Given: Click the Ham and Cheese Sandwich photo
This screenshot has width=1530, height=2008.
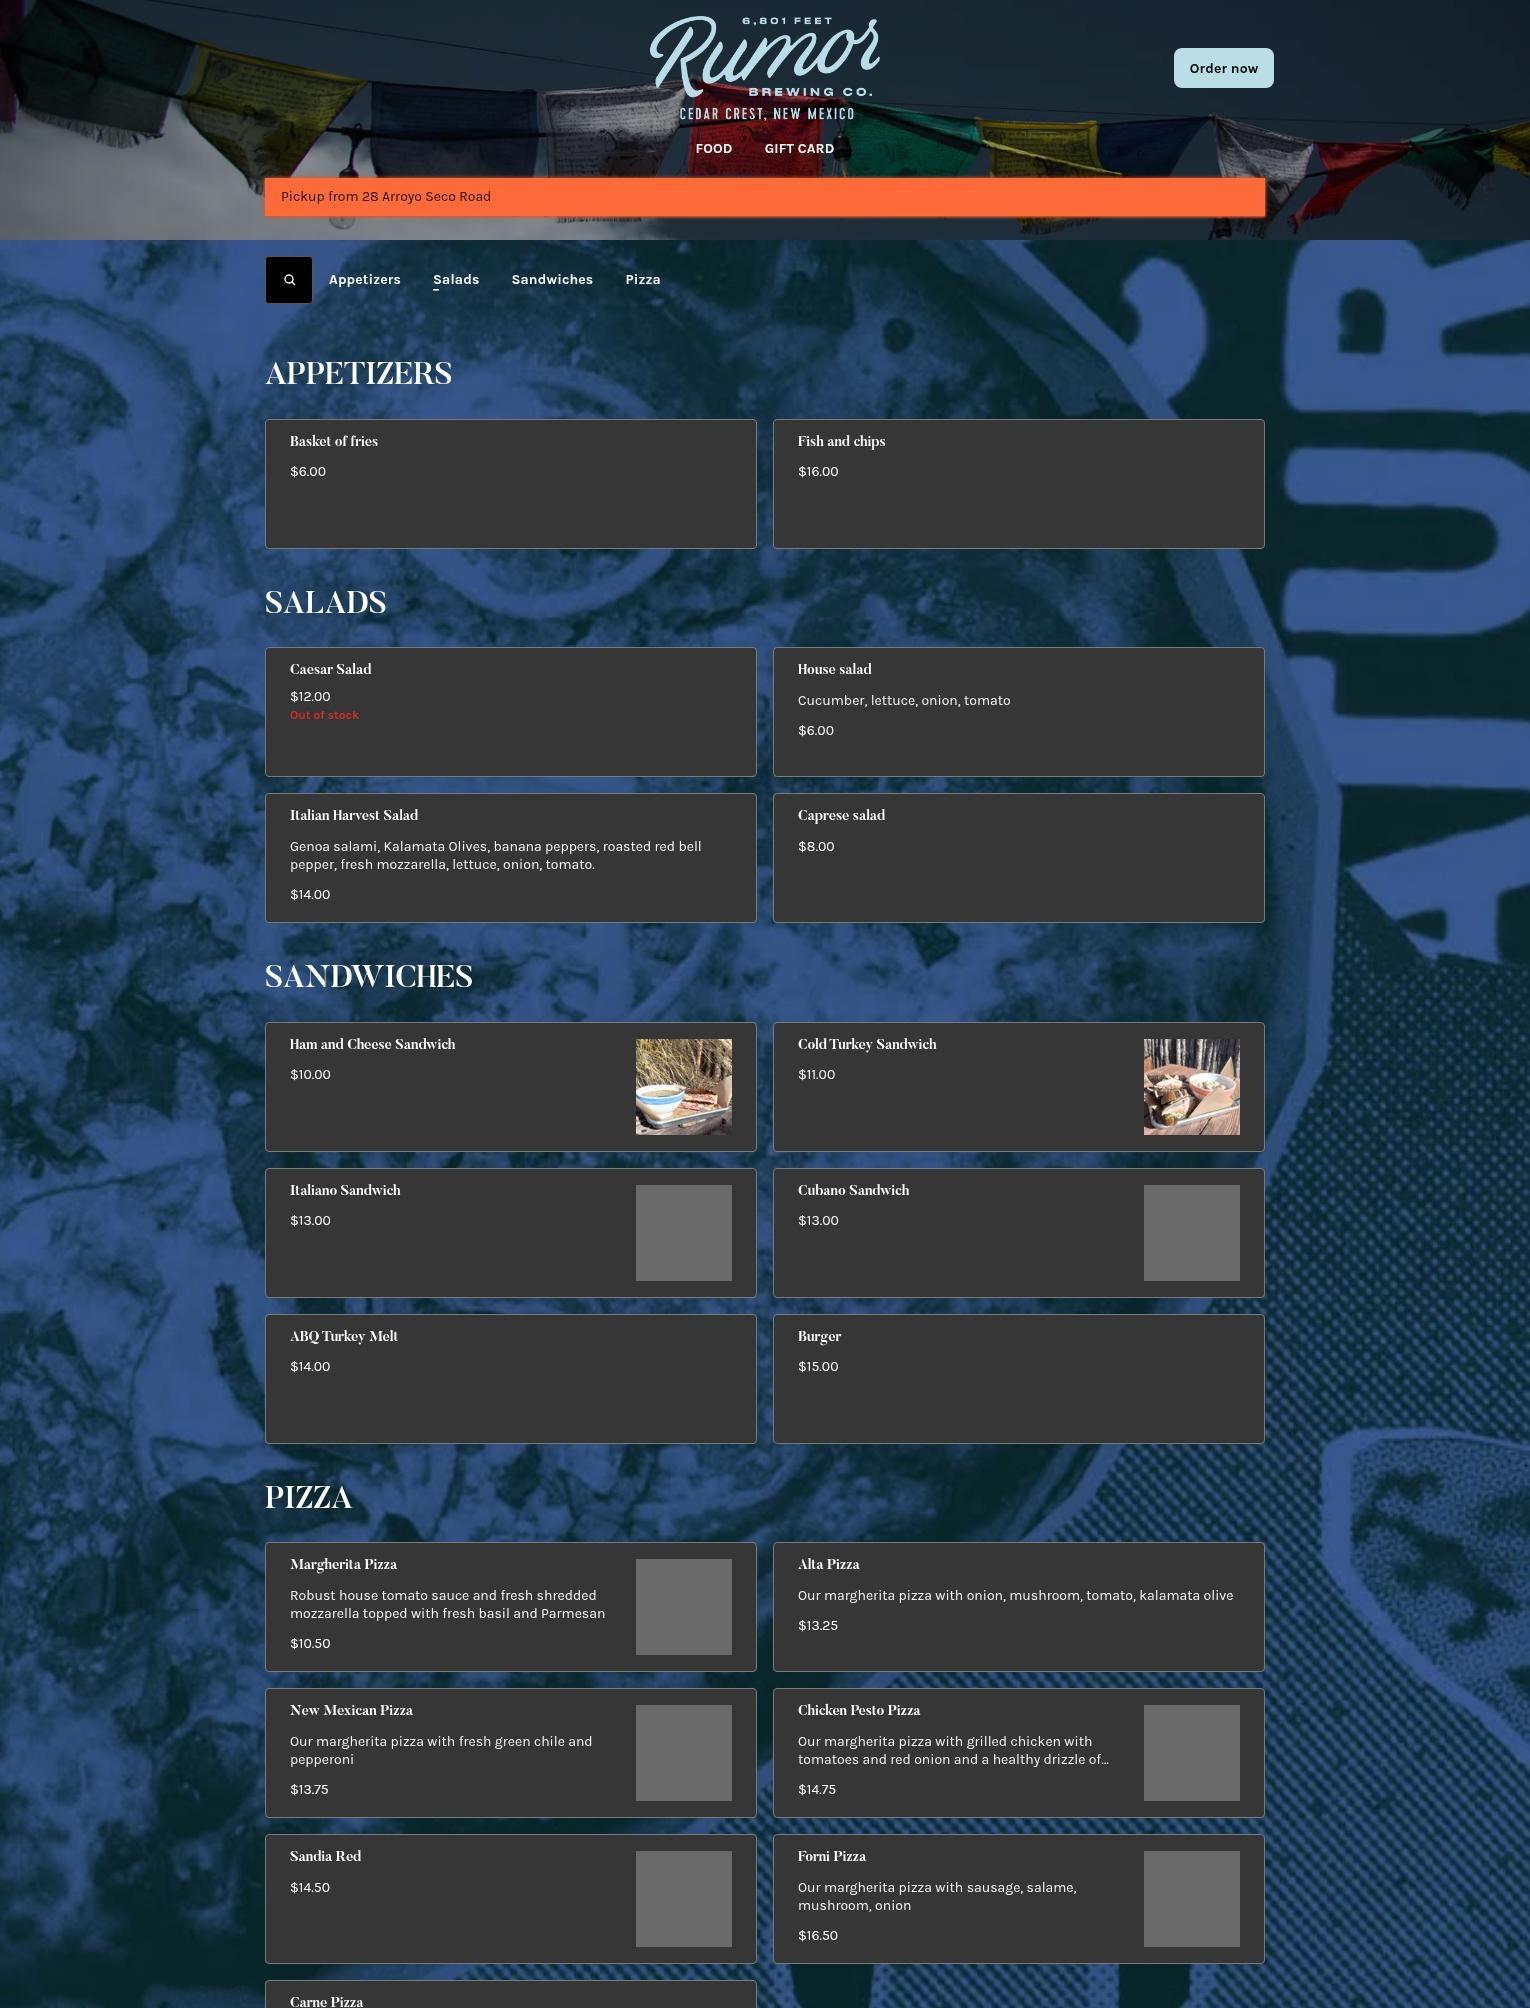Looking at the screenshot, I should point(684,1087).
